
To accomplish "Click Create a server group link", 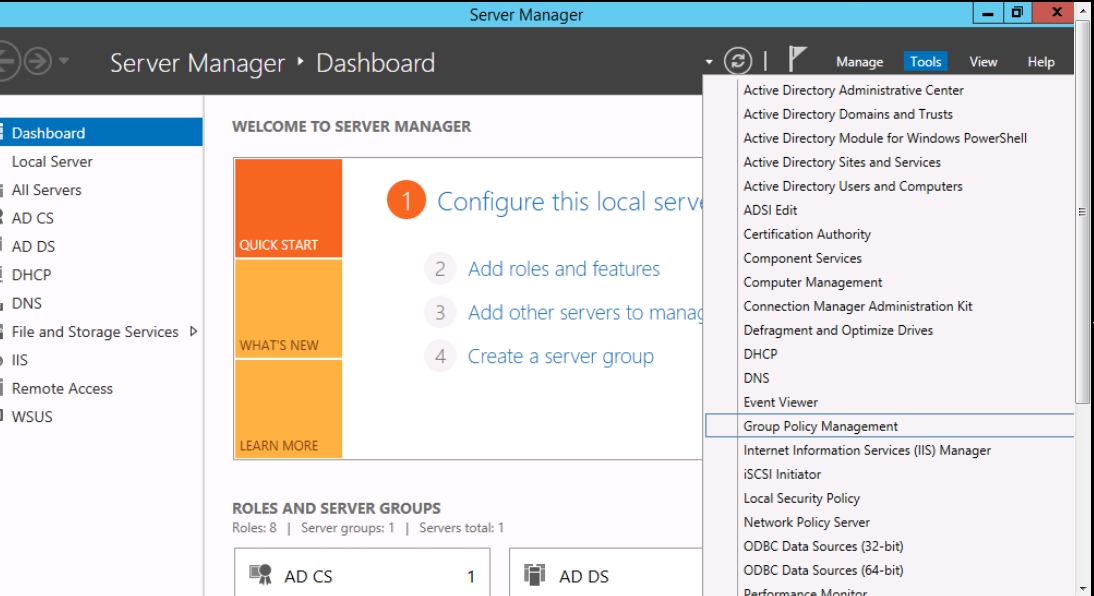I will pos(561,356).
